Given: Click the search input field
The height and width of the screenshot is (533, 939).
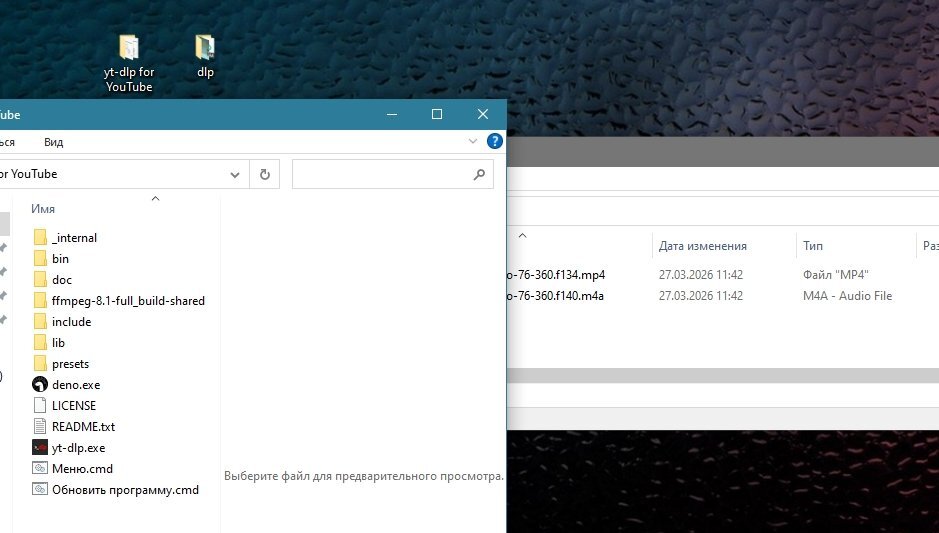Looking at the screenshot, I should [381, 174].
